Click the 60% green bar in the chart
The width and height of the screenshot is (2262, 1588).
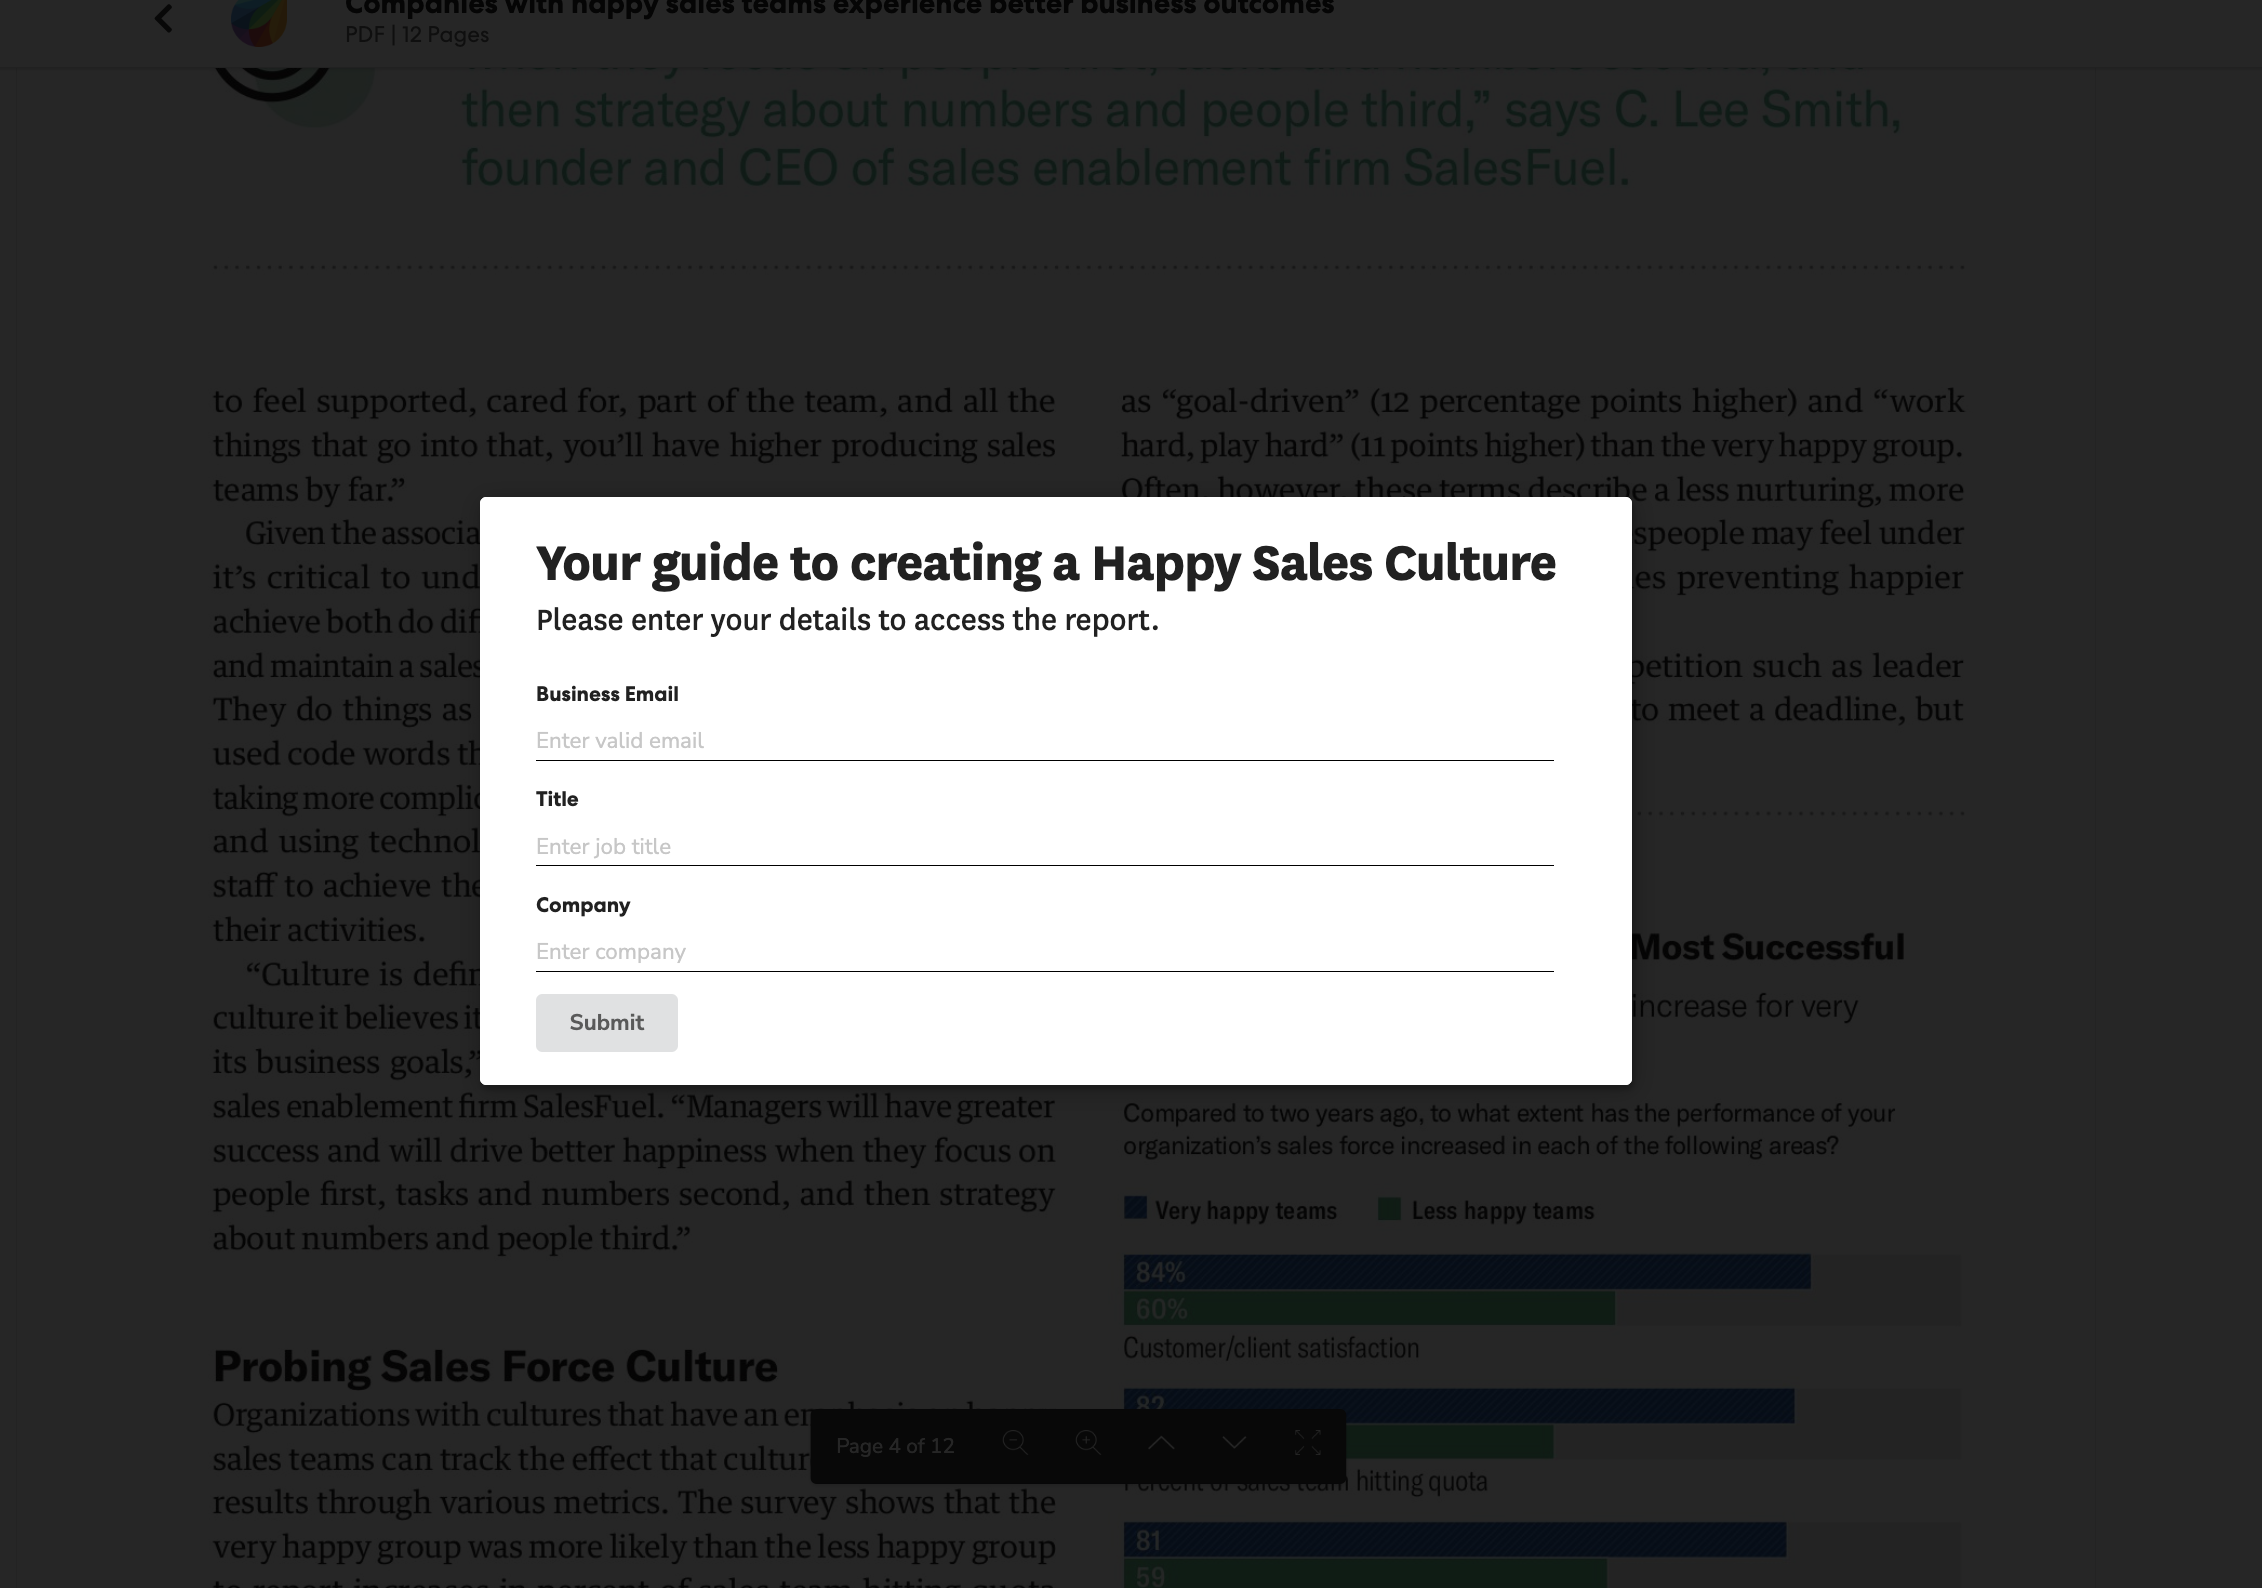coord(1369,1308)
